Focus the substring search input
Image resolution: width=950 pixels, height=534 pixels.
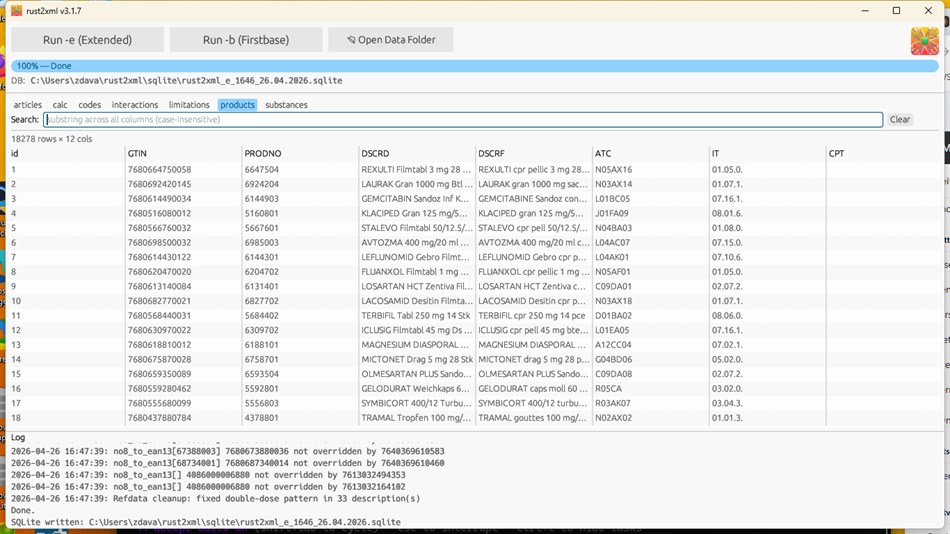(x=463, y=119)
